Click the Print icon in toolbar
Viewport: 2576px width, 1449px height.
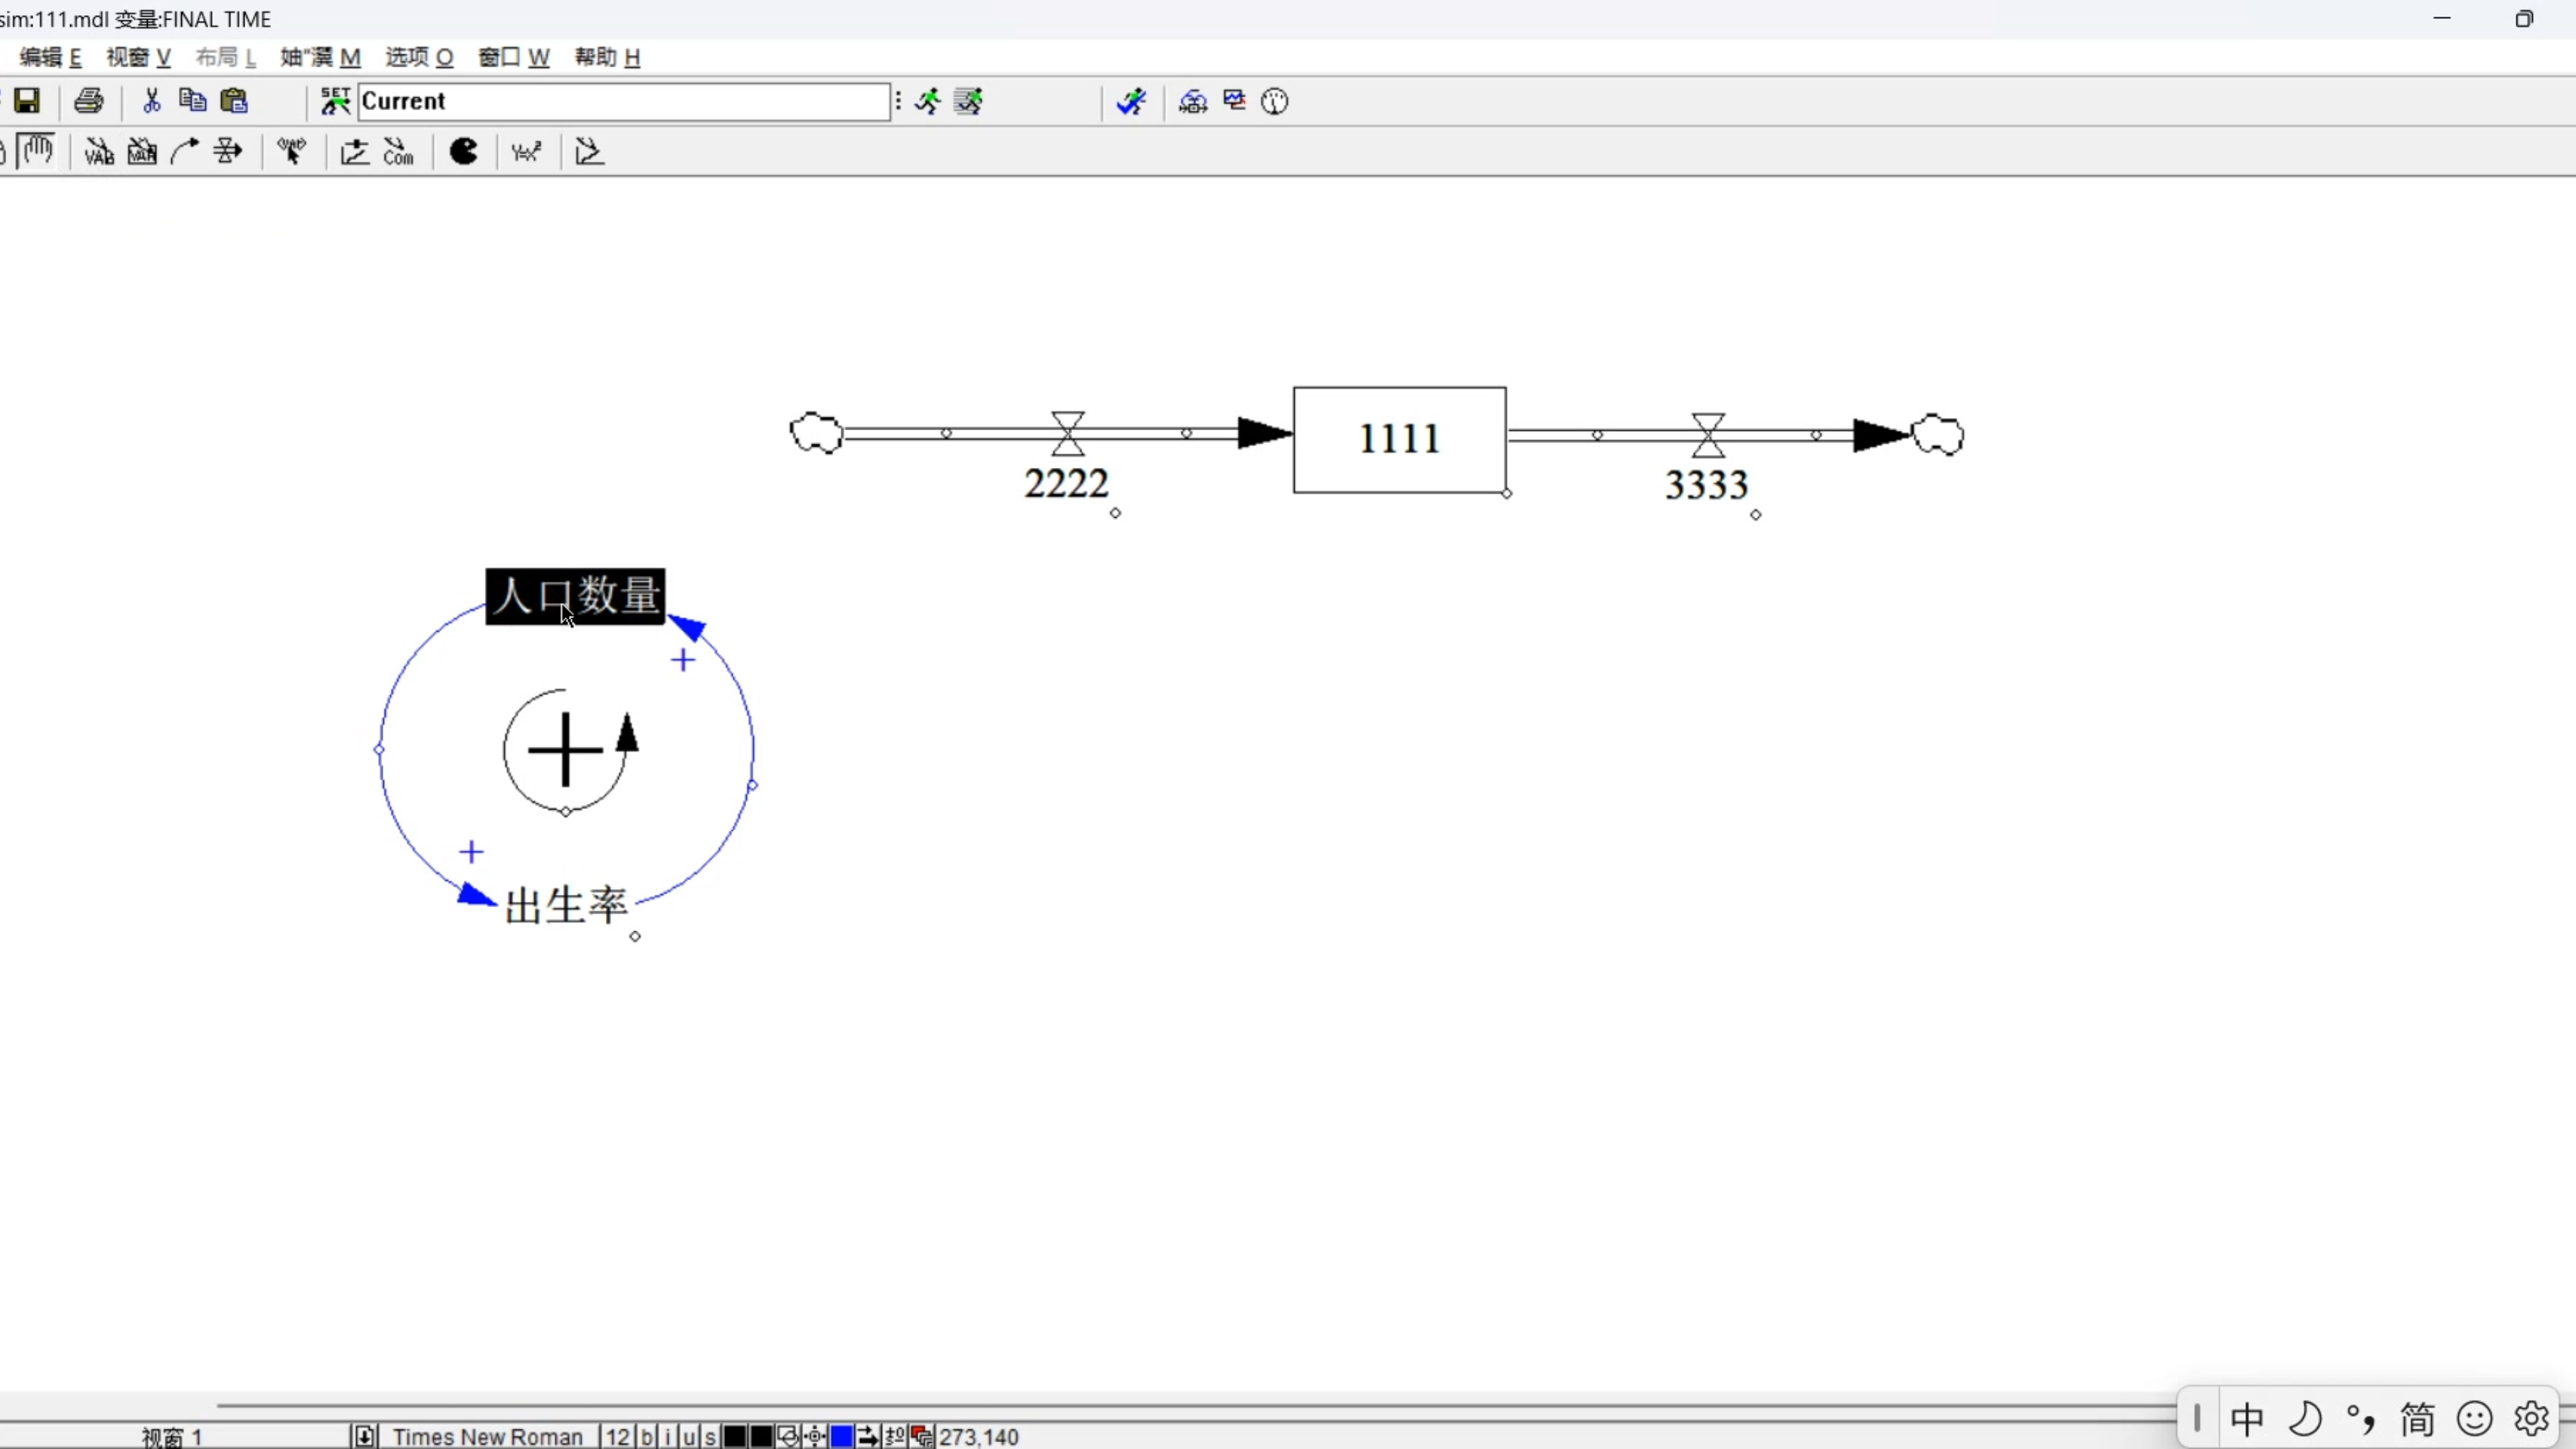click(x=89, y=101)
